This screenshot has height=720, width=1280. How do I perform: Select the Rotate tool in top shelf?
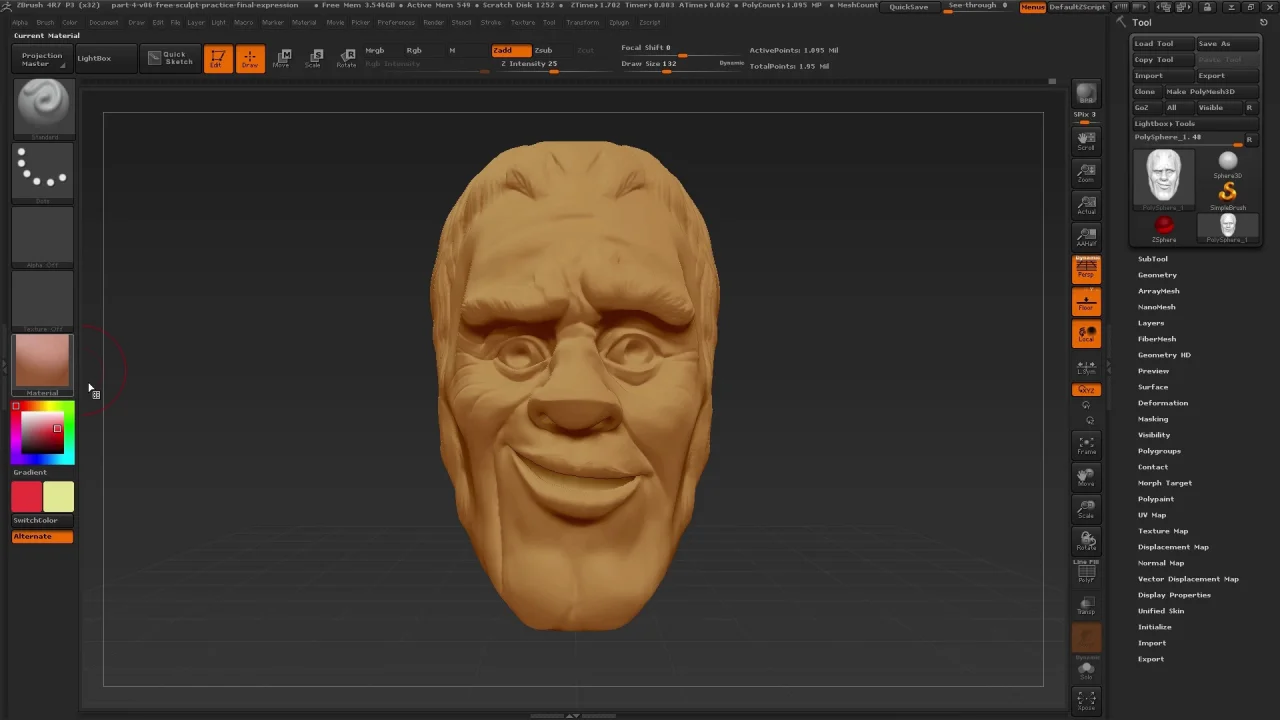click(x=346, y=59)
